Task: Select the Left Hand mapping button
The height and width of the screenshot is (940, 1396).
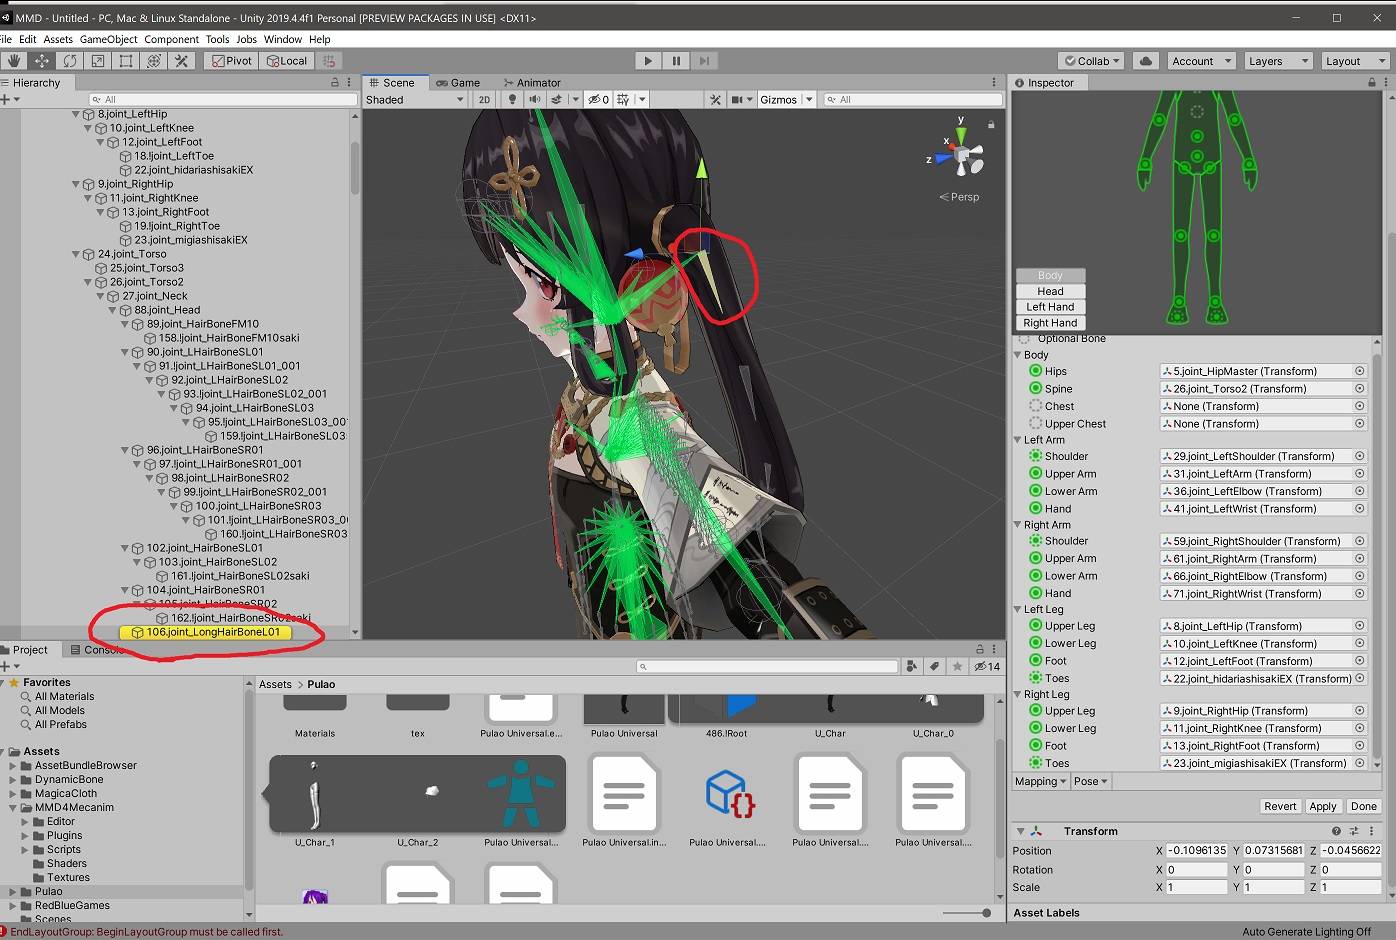Action: tap(1050, 307)
